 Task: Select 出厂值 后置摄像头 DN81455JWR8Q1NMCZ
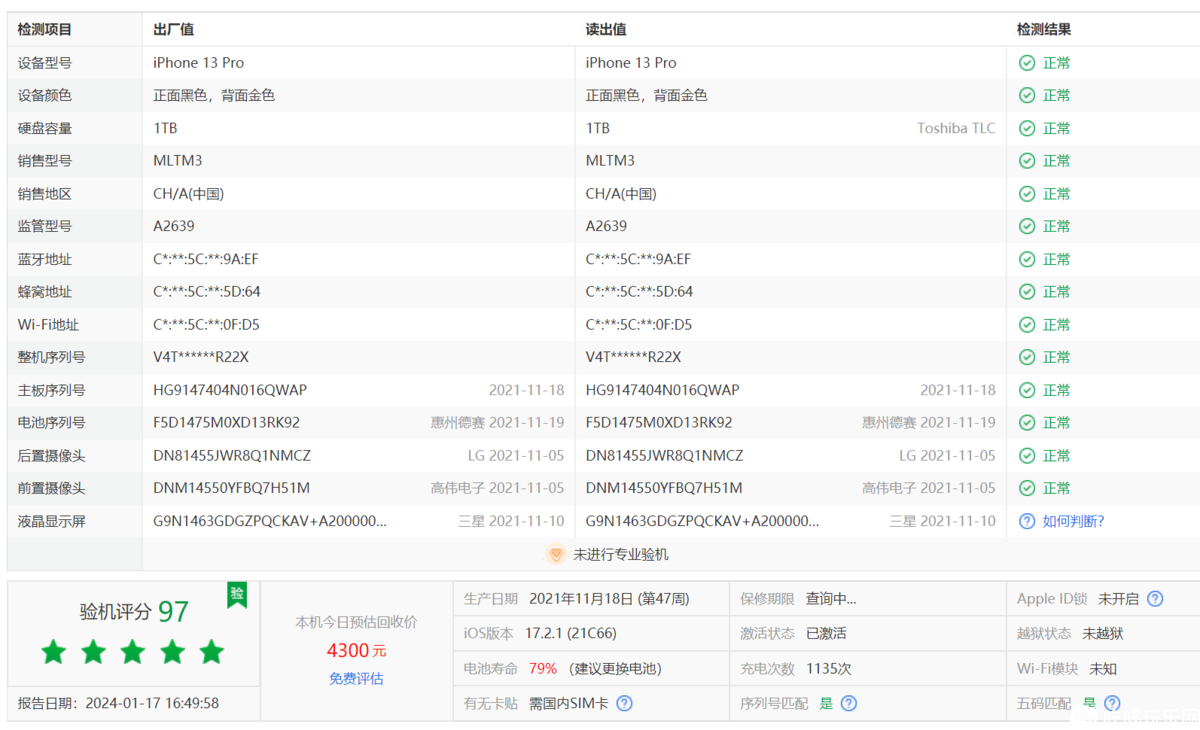point(232,456)
